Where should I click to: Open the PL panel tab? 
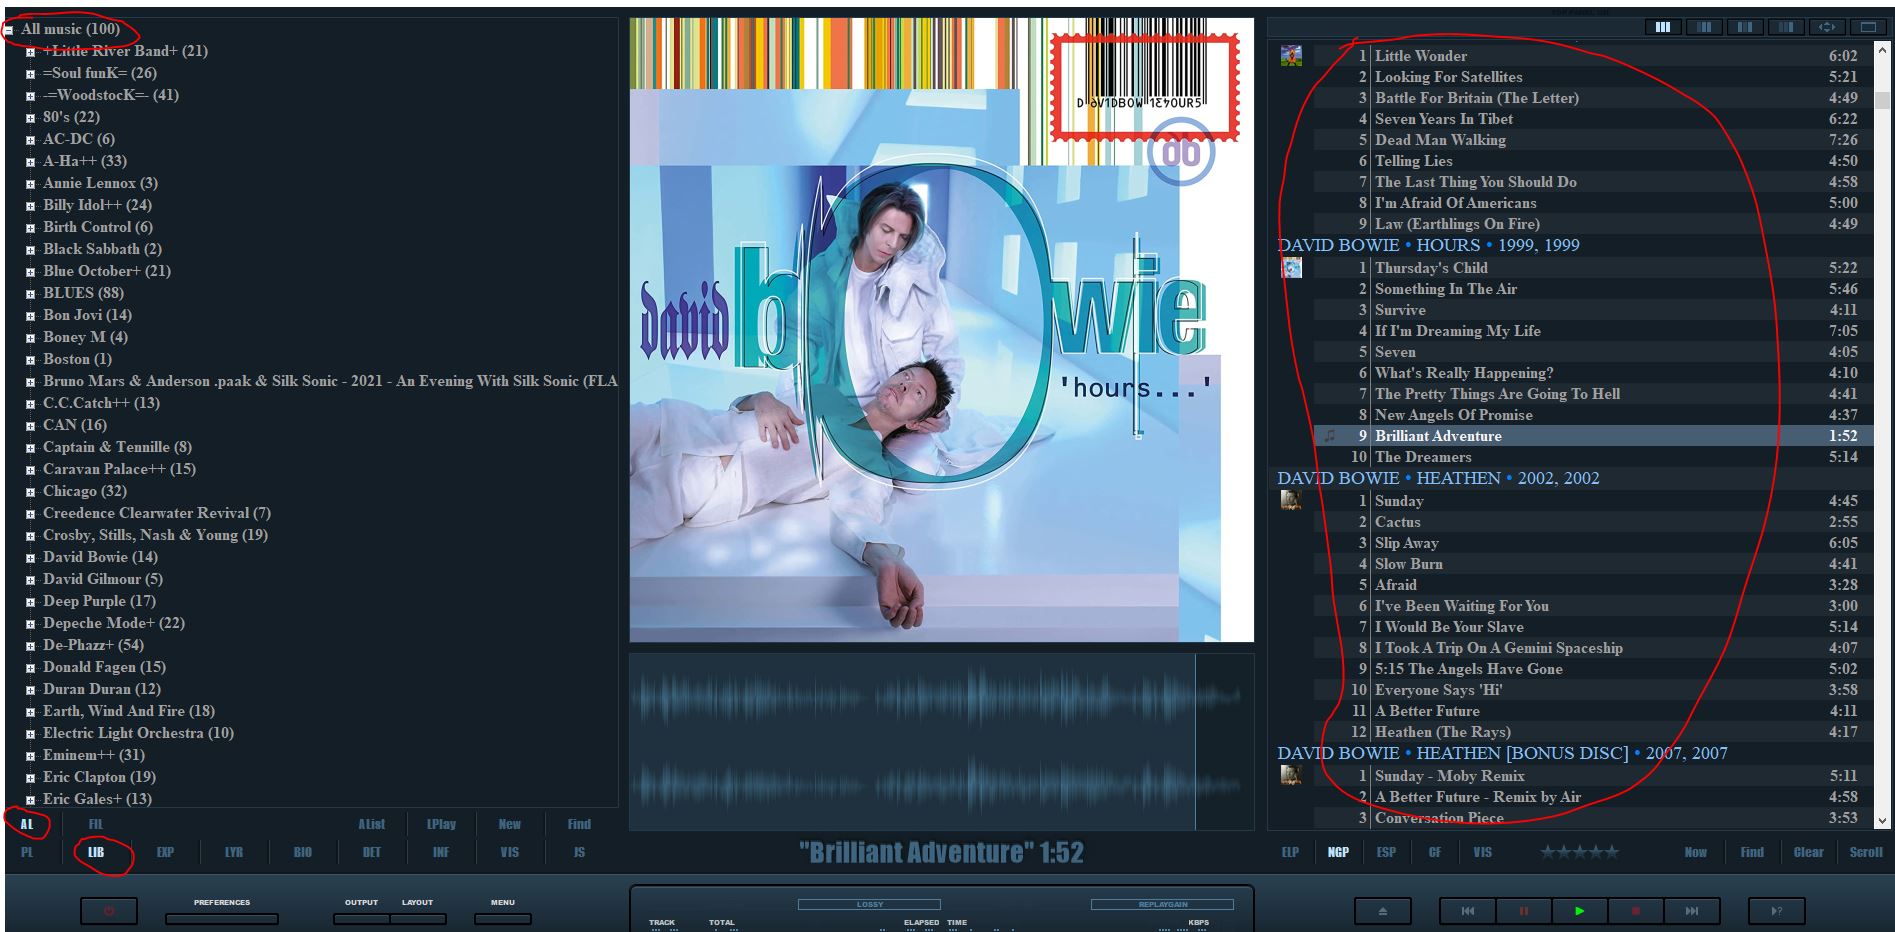pyautogui.click(x=27, y=852)
